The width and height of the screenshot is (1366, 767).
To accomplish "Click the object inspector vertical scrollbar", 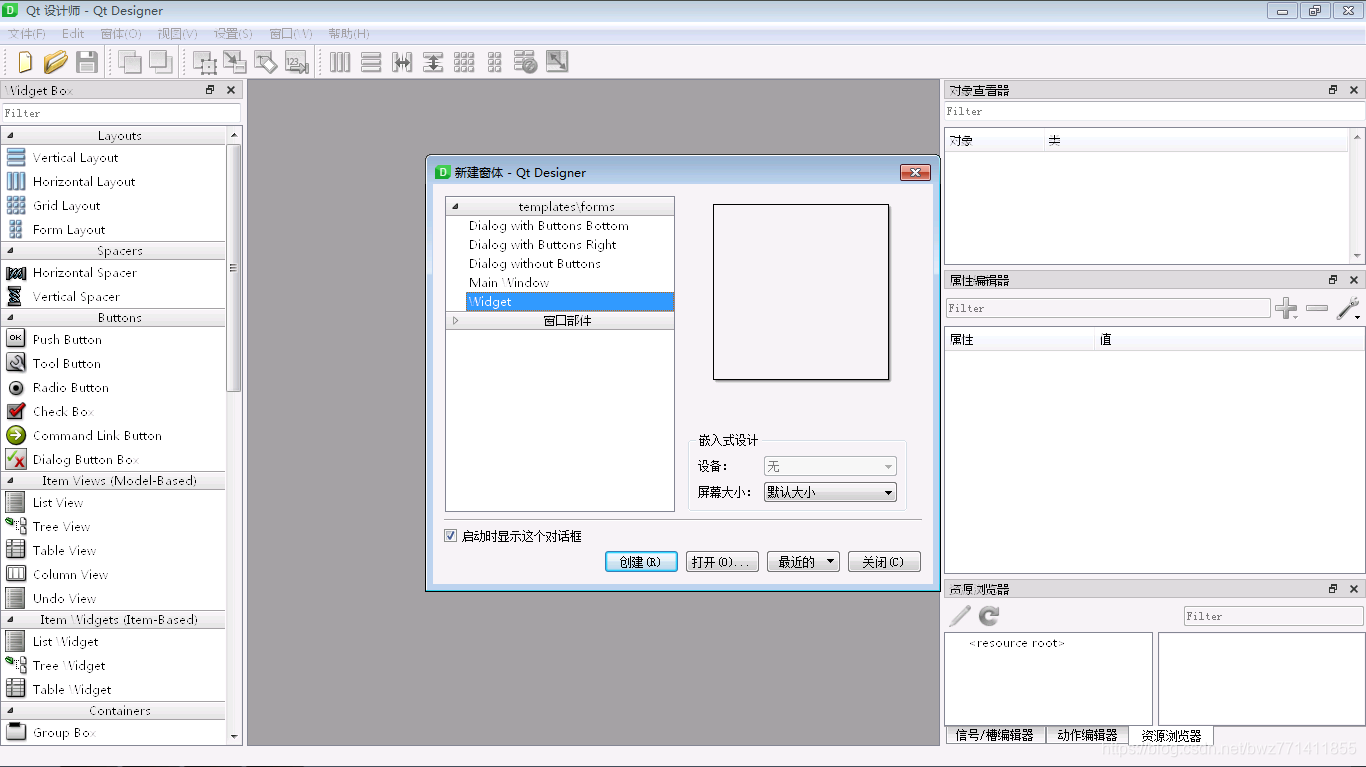I will (1357, 195).
